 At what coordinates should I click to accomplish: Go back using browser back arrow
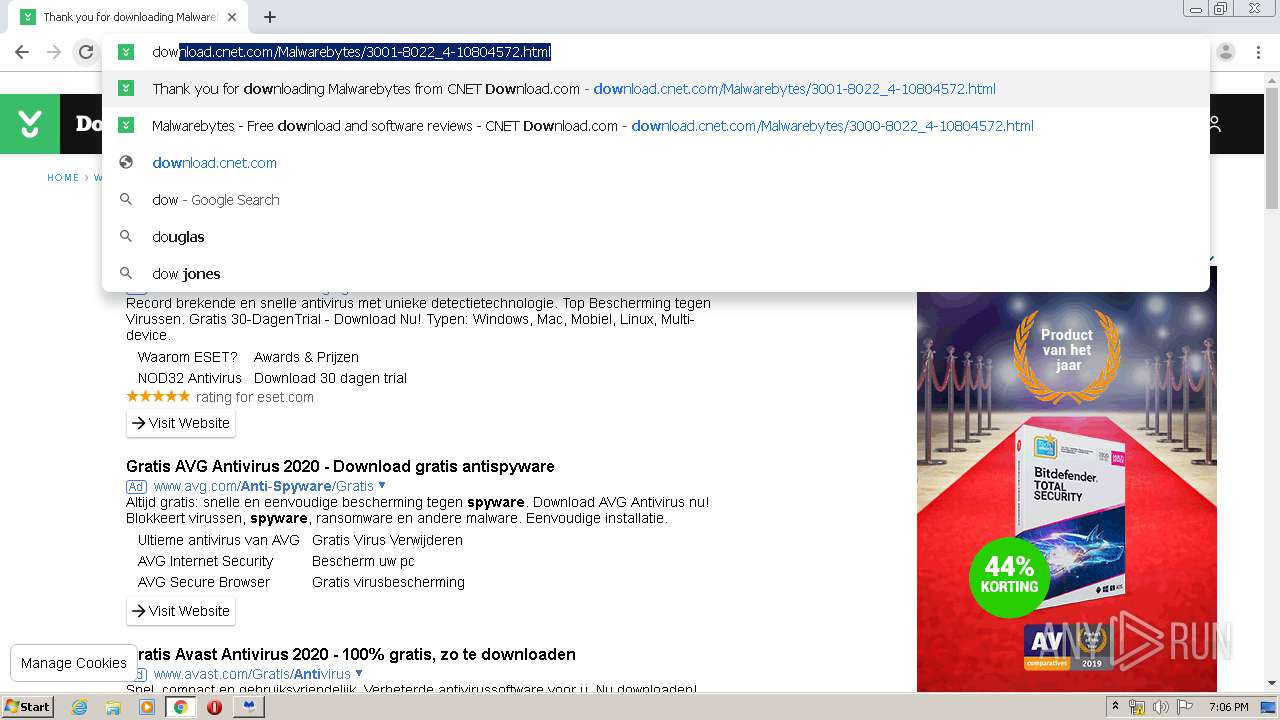click(x=22, y=52)
